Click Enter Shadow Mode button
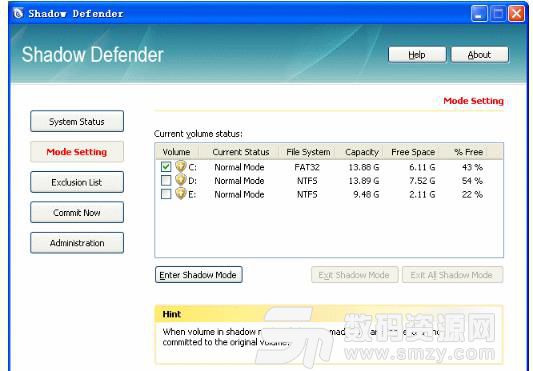 point(199,275)
